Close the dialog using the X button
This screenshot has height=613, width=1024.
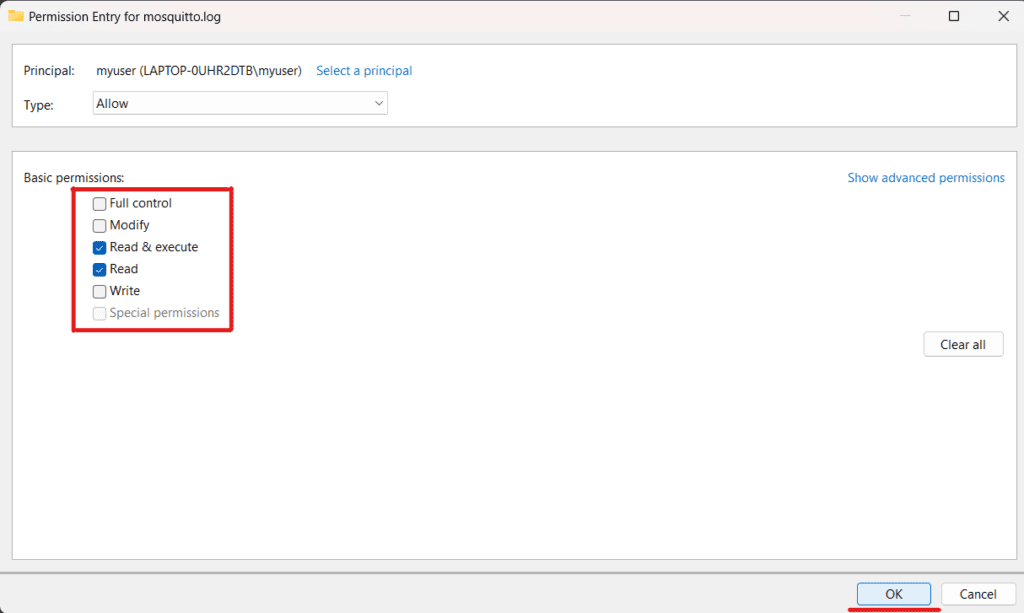pos(1003,16)
